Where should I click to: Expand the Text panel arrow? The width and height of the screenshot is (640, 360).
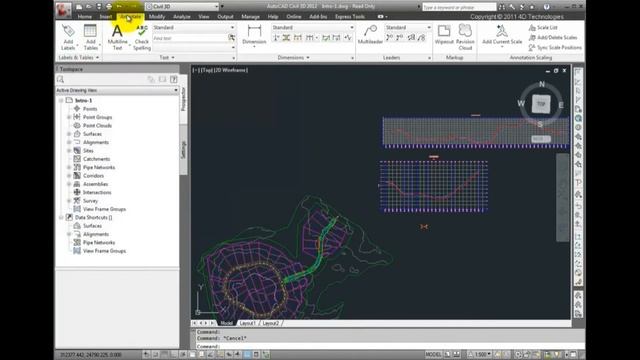click(173, 58)
